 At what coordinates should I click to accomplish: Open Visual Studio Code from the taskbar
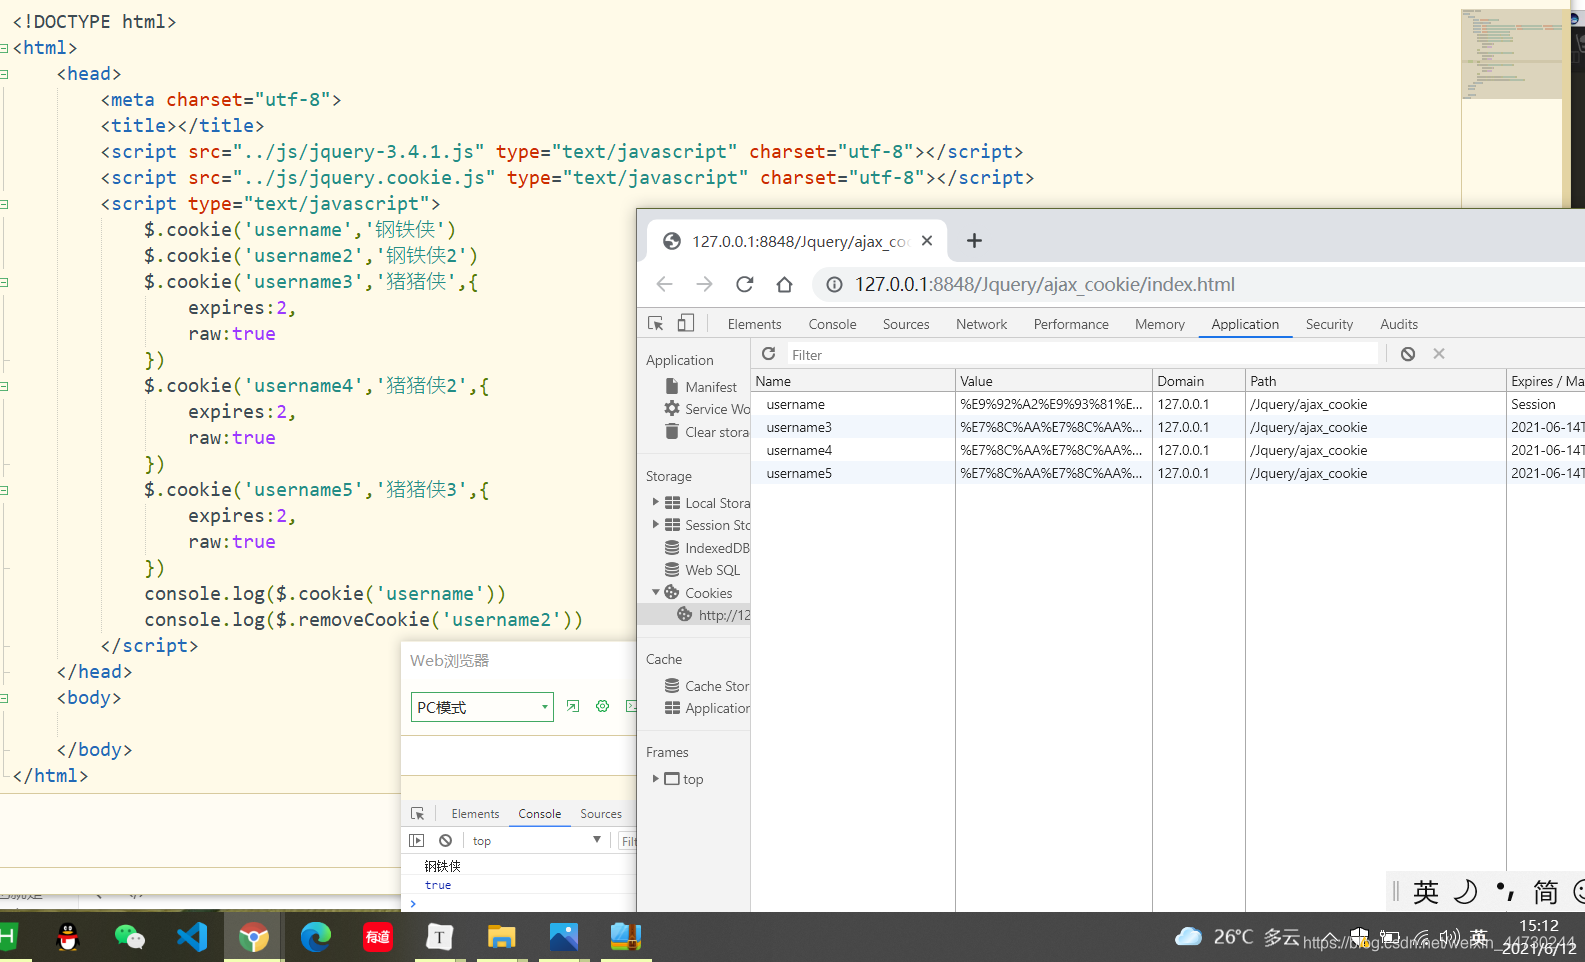(x=192, y=937)
